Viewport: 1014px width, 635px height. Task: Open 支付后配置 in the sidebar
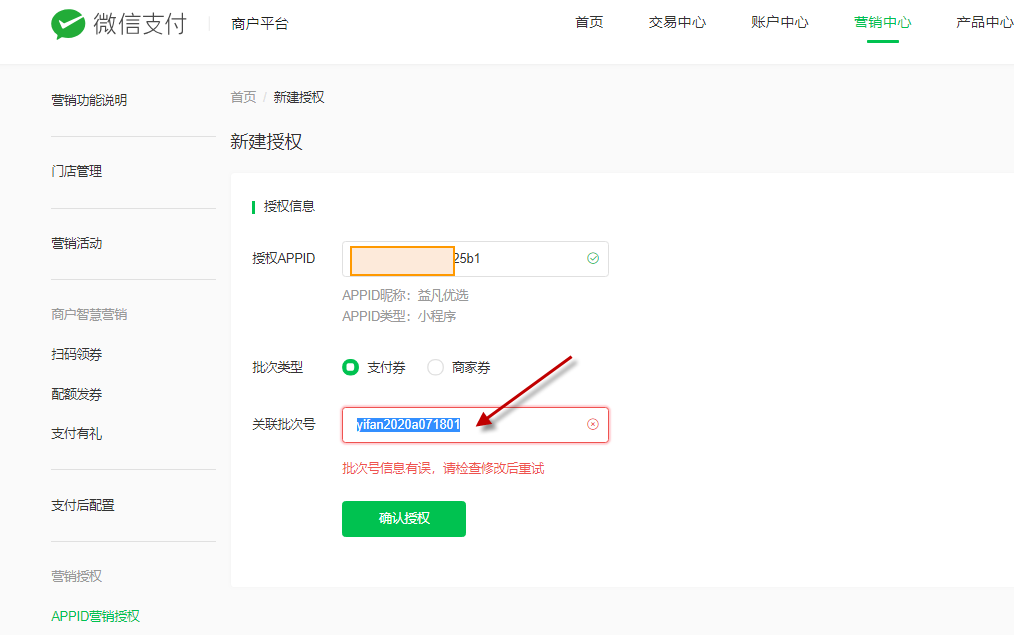click(83, 505)
